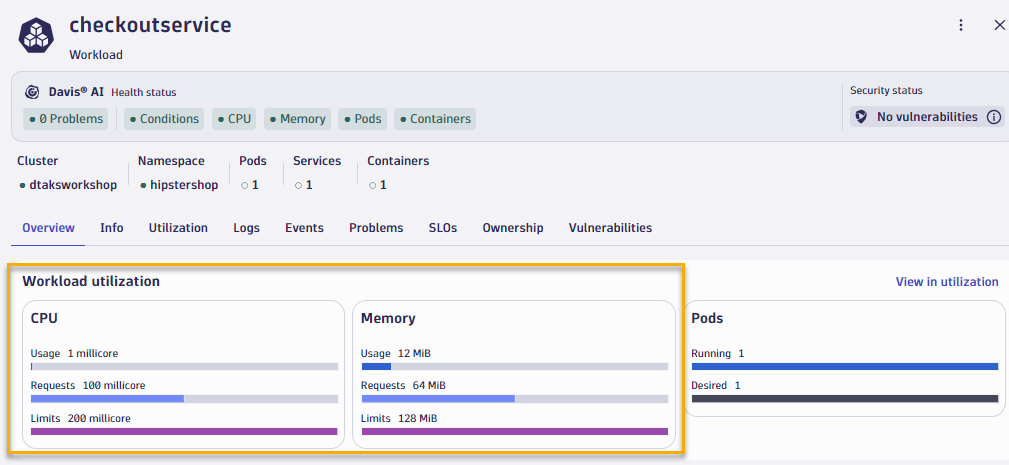Click the CPU health status chip
1009x465 pixels.
click(234, 119)
